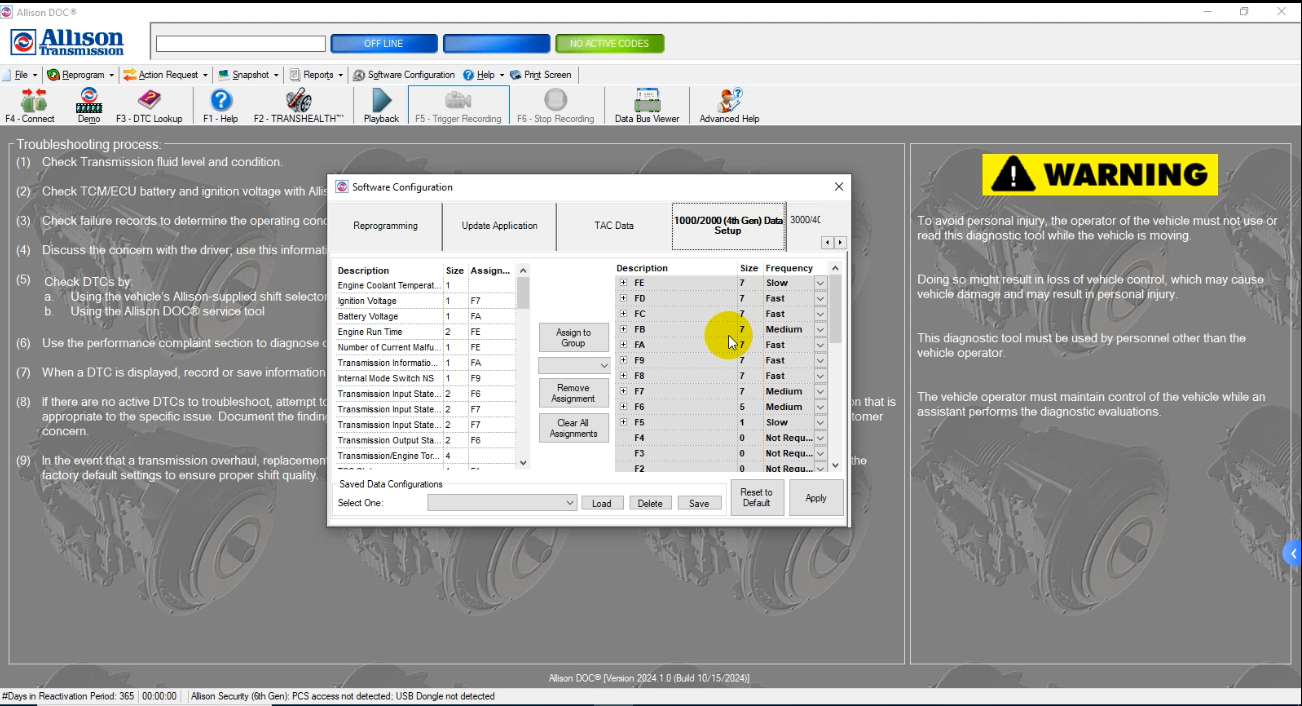Image resolution: width=1302 pixels, height=706 pixels.
Task: Click the Assign to Group button
Action: click(x=574, y=338)
